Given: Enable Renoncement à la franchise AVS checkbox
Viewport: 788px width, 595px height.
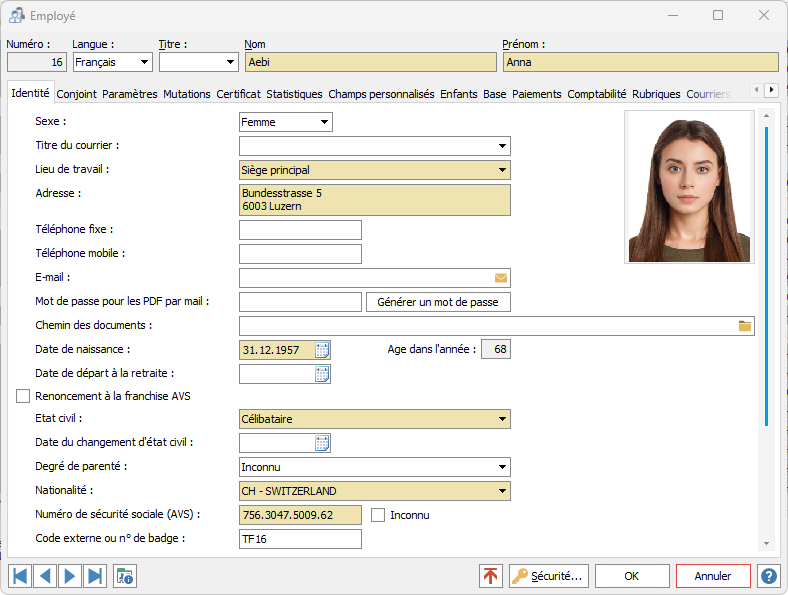Looking at the screenshot, I should click(x=24, y=396).
